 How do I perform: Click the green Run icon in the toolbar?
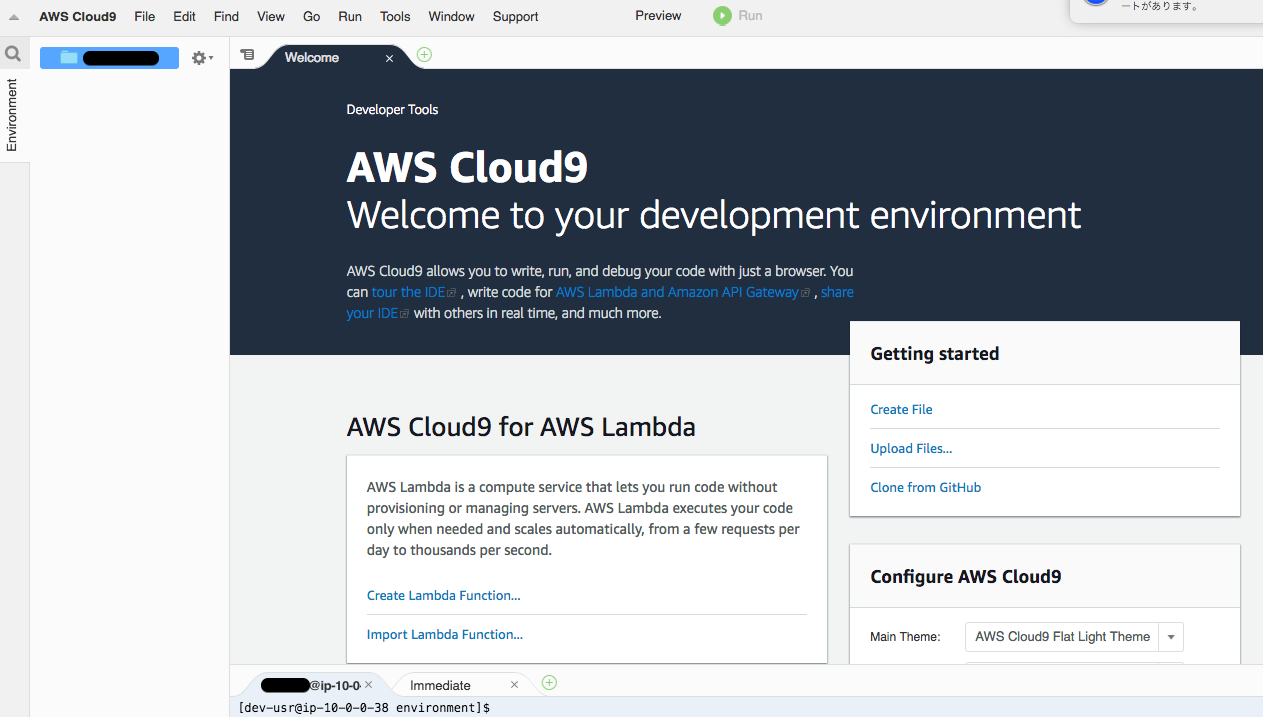click(x=721, y=15)
